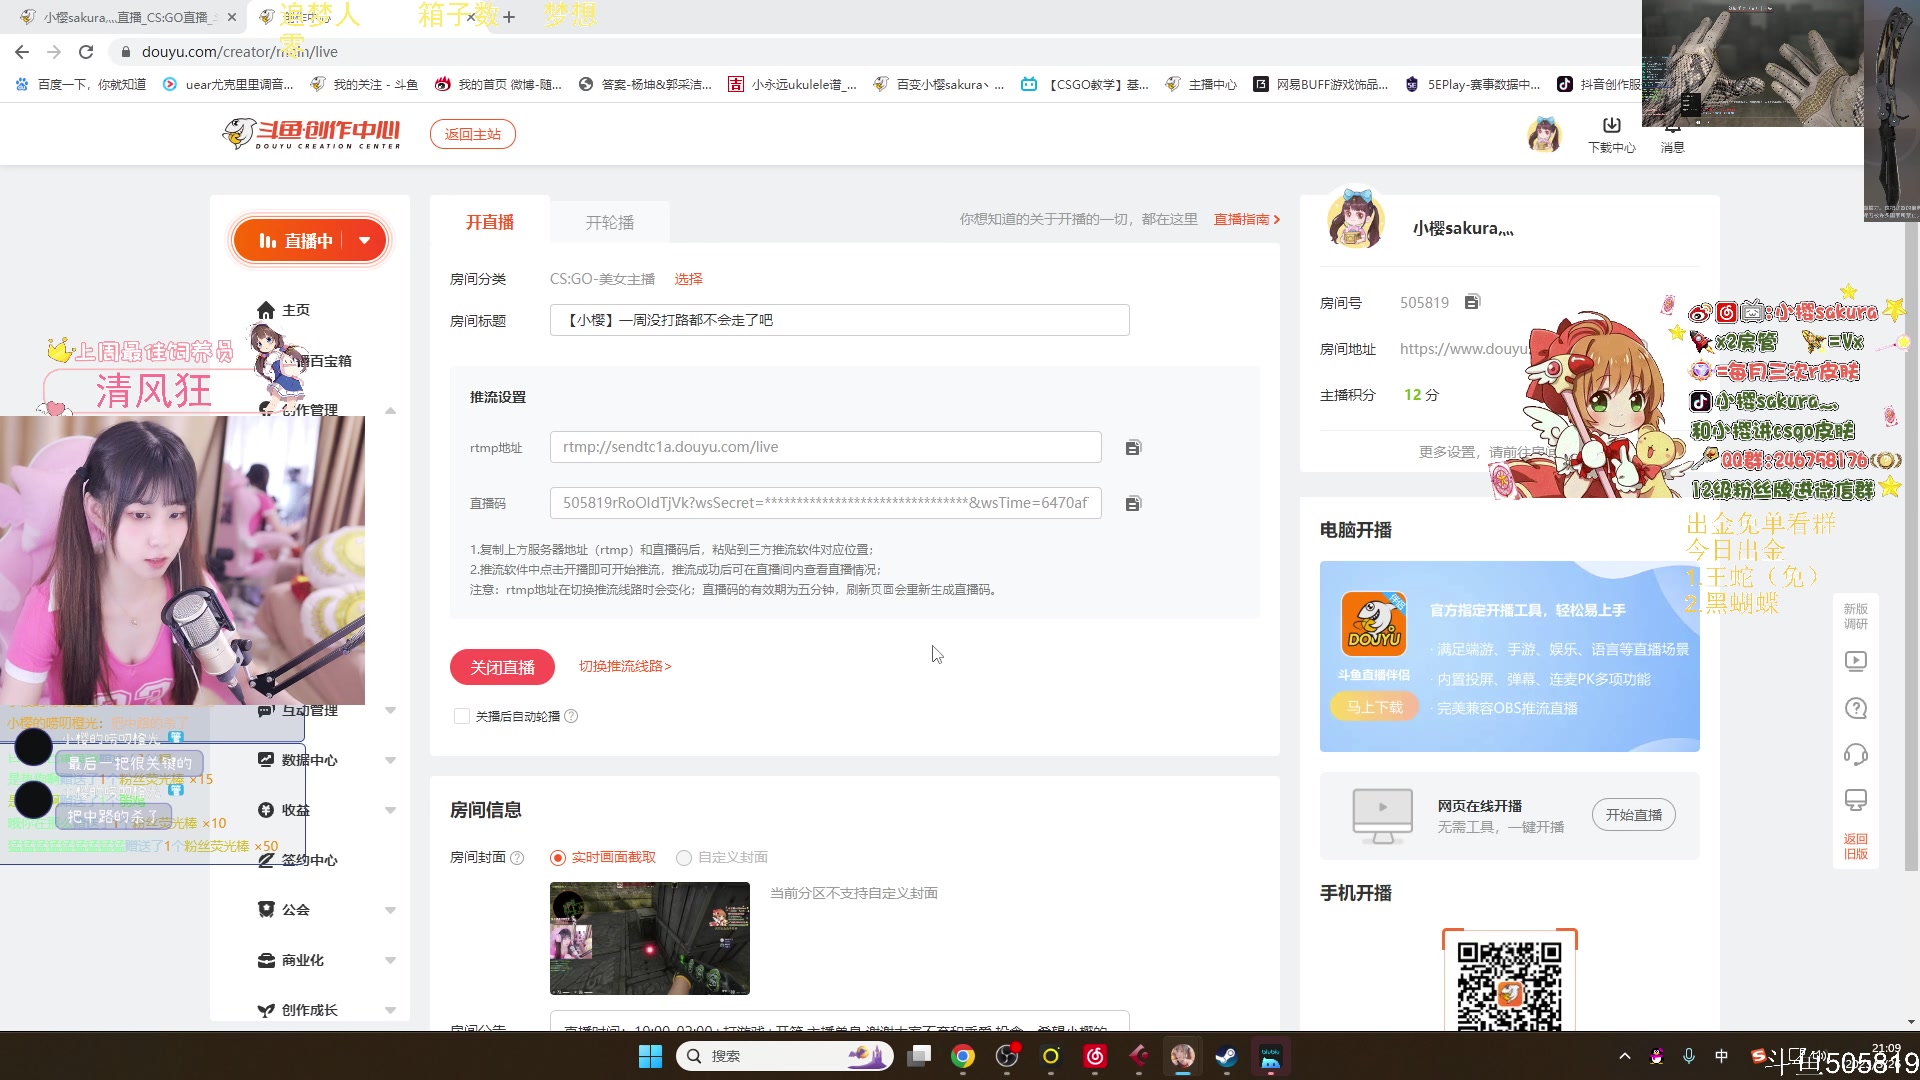Edit the 房间标题 input field
The height and width of the screenshot is (1080, 1920).
pyautogui.click(x=840, y=320)
